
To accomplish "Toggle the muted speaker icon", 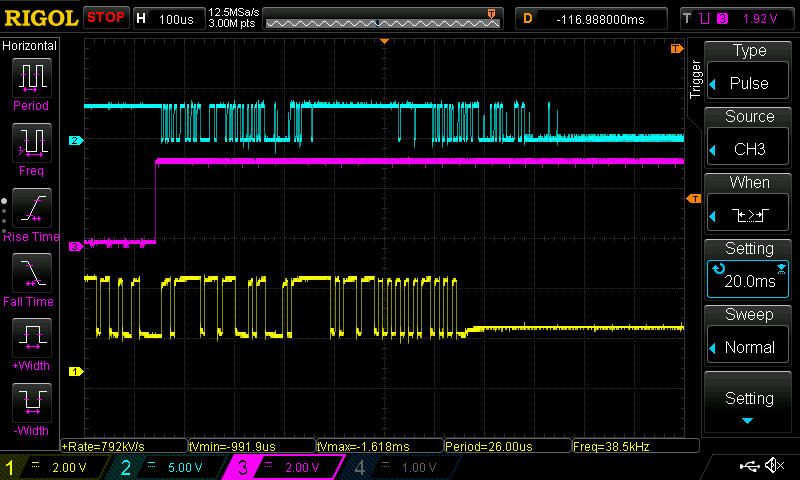I will coord(774,465).
